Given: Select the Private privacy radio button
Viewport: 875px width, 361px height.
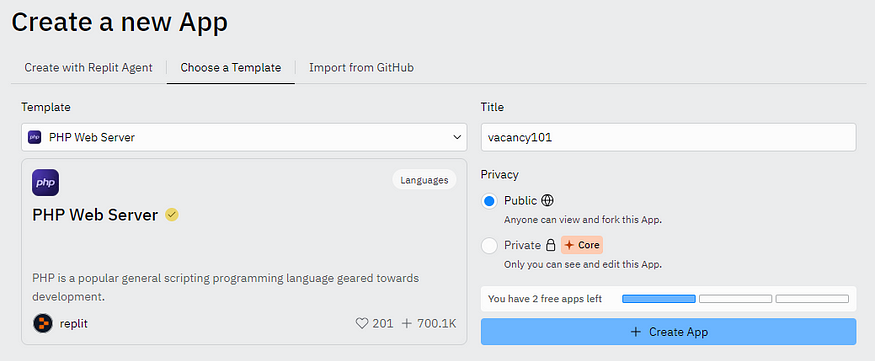Looking at the screenshot, I should (489, 246).
